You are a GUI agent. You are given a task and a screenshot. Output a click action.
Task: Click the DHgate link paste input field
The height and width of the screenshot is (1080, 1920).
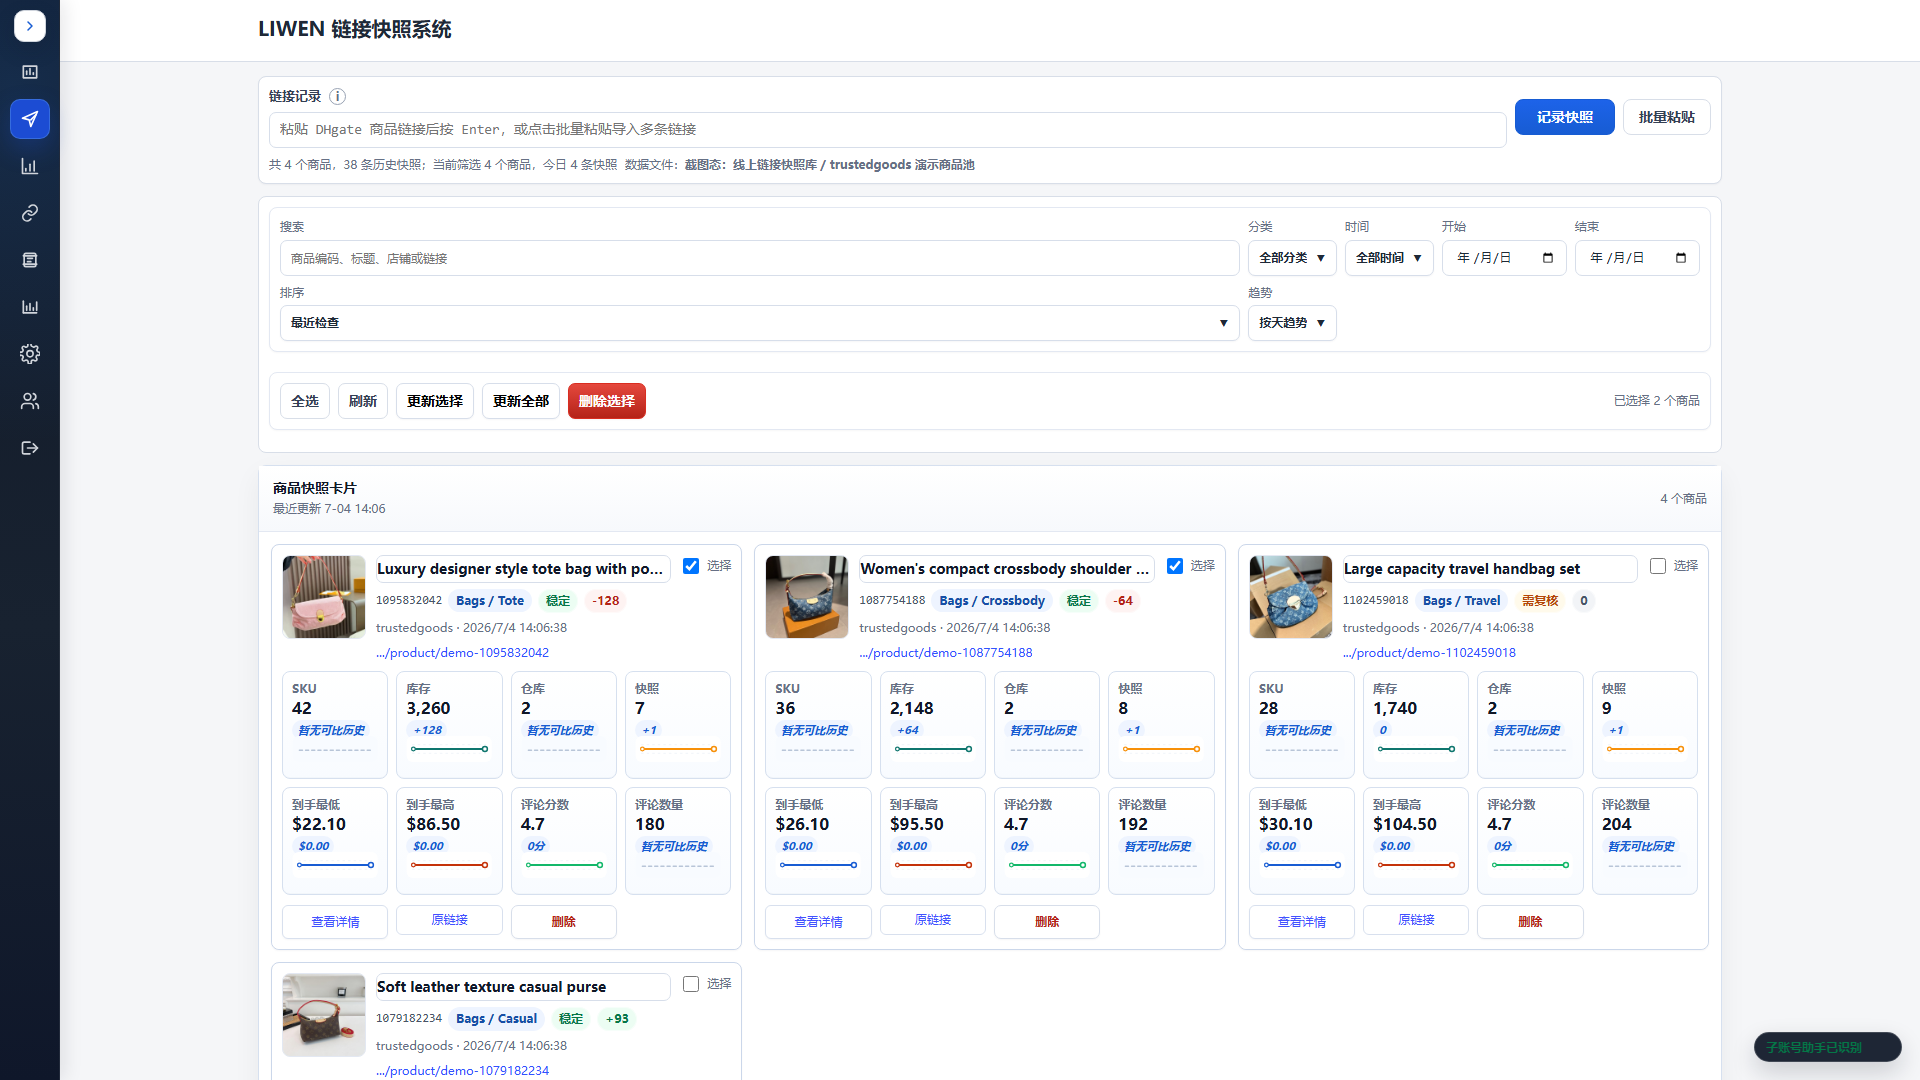(x=888, y=130)
